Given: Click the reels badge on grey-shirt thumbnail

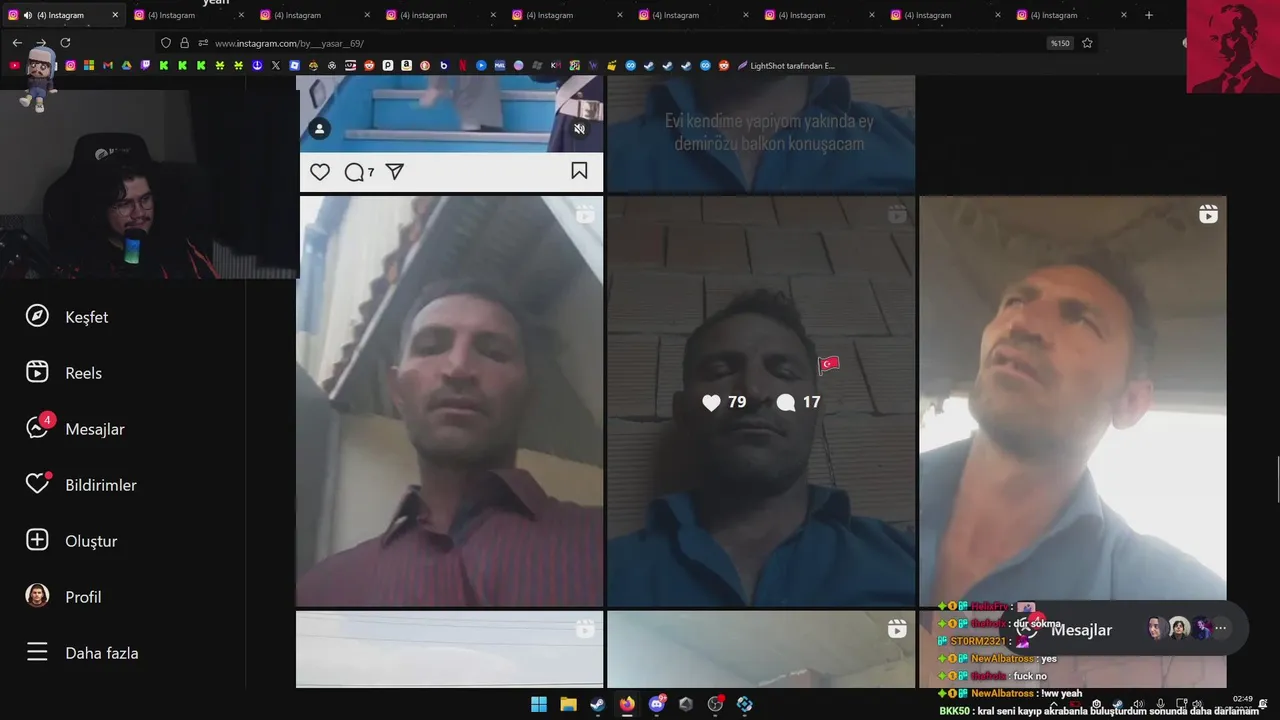Looking at the screenshot, I should 1208,214.
